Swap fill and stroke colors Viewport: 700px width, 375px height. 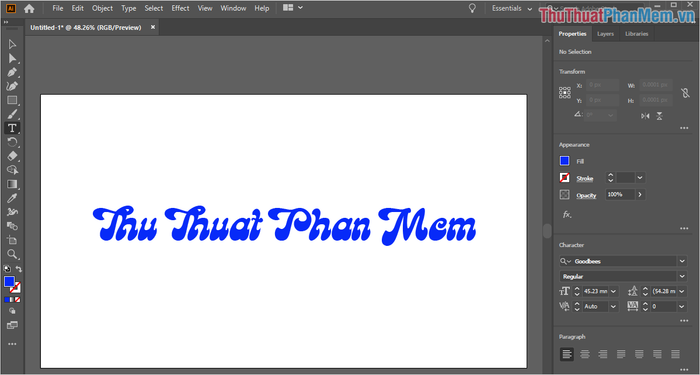click(19, 269)
